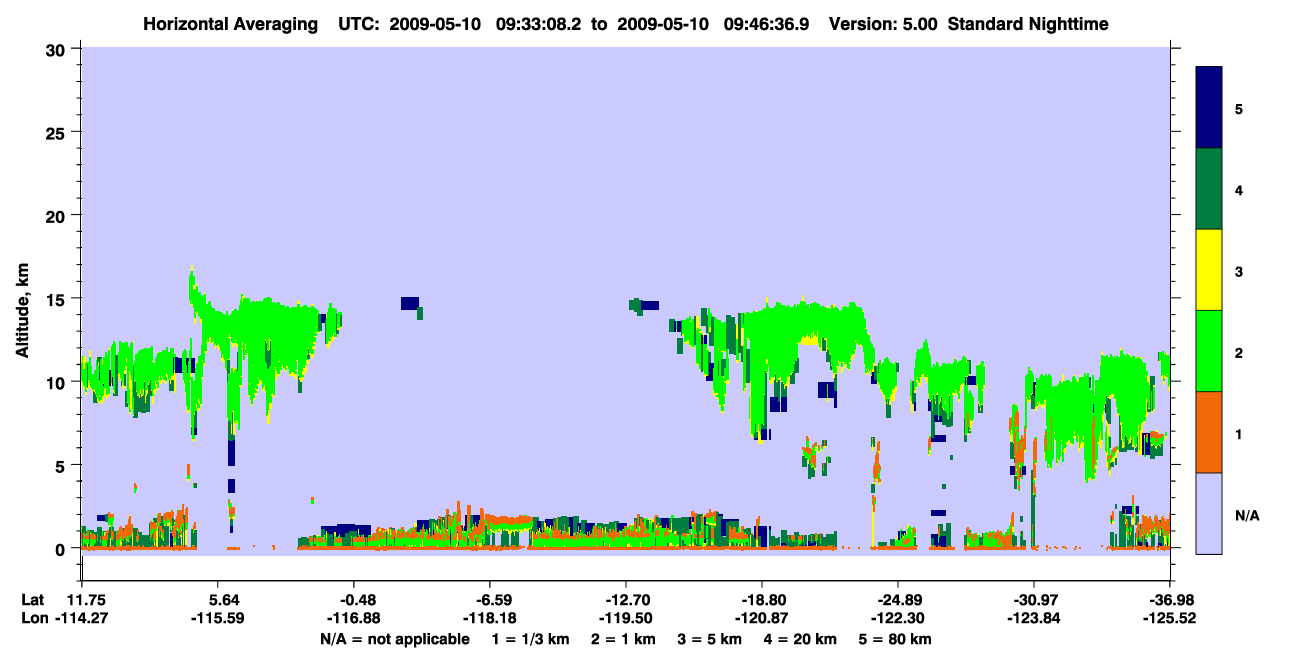Click the y-axis tick label '15'
This screenshot has height=667, width=1300.
58,299
